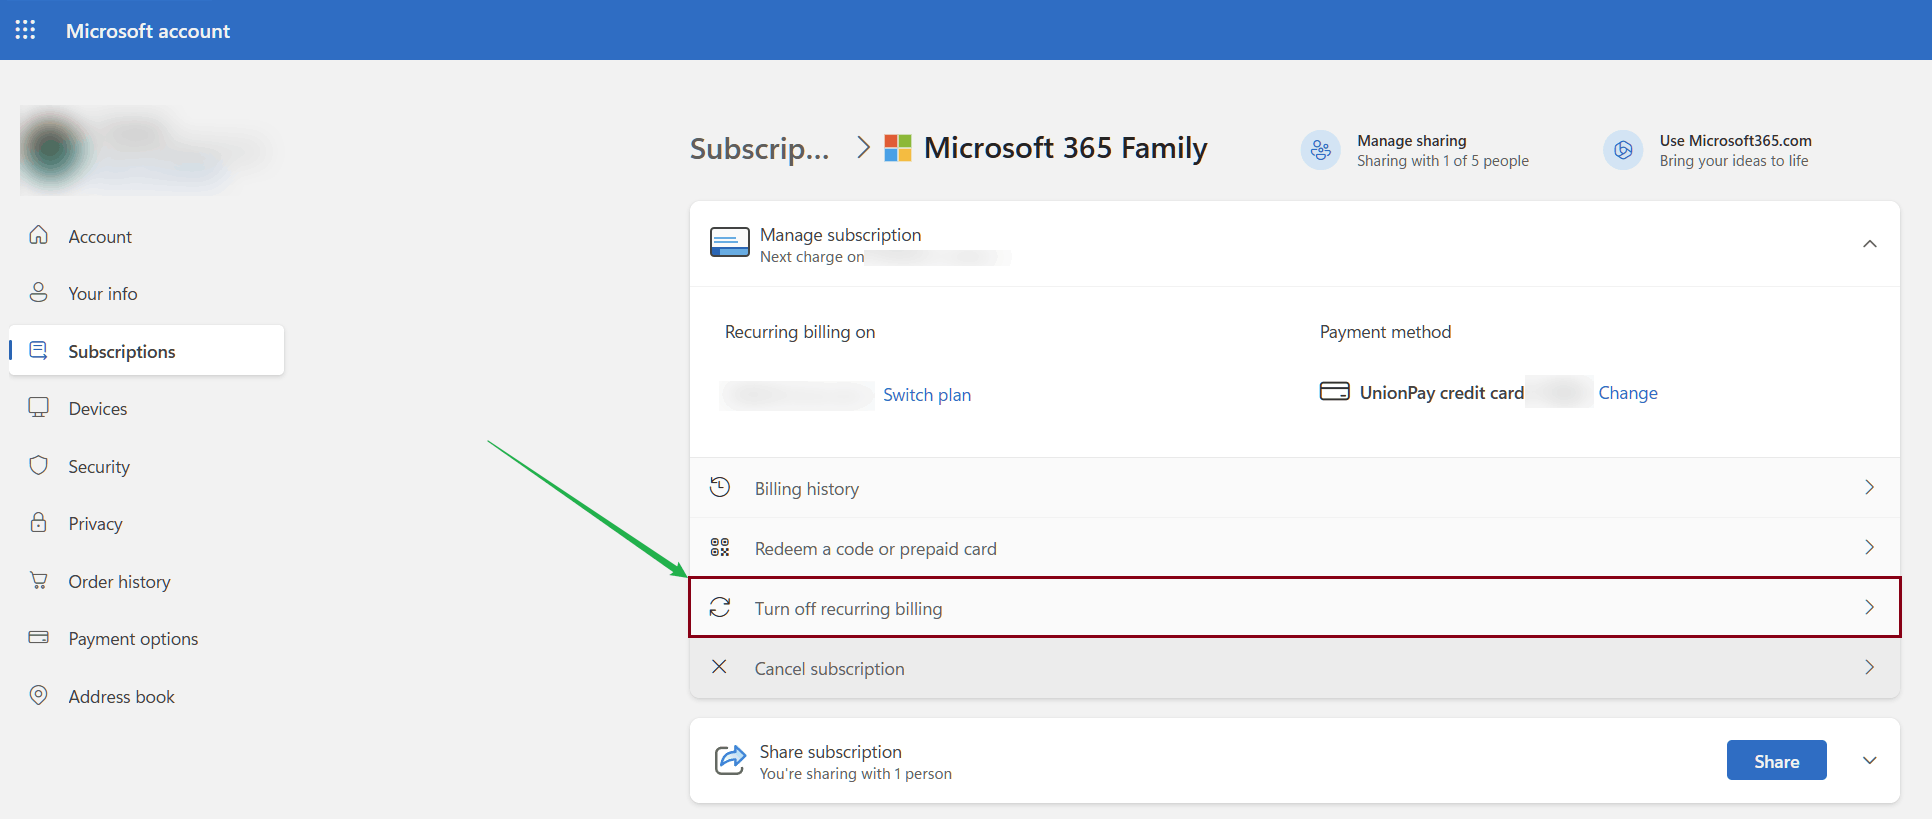1932x819 pixels.
Task: Click chevron on Cancel subscription row
Action: [1870, 667]
